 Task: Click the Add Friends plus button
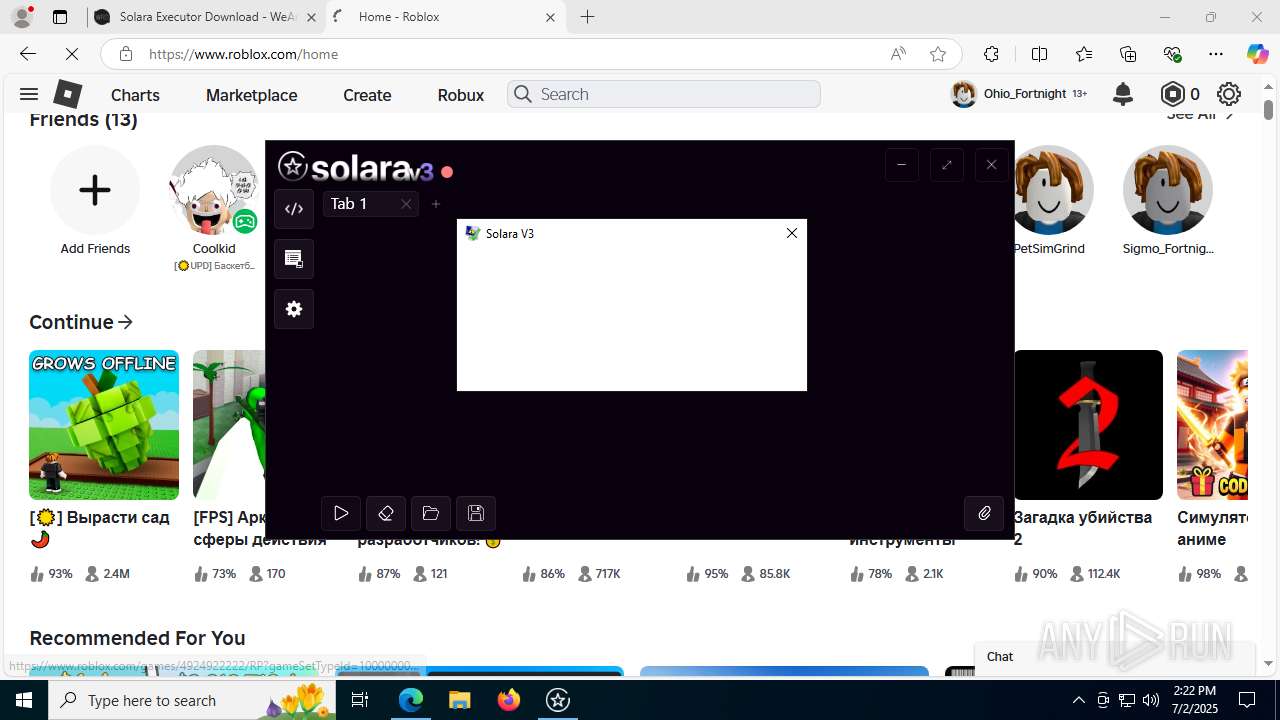tap(95, 190)
